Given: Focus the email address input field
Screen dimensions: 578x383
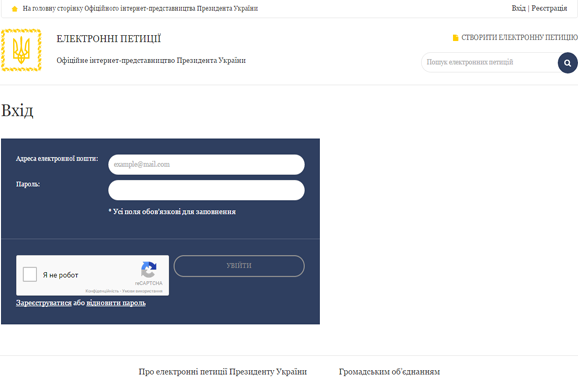Looking at the screenshot, I should pos(206,164).
